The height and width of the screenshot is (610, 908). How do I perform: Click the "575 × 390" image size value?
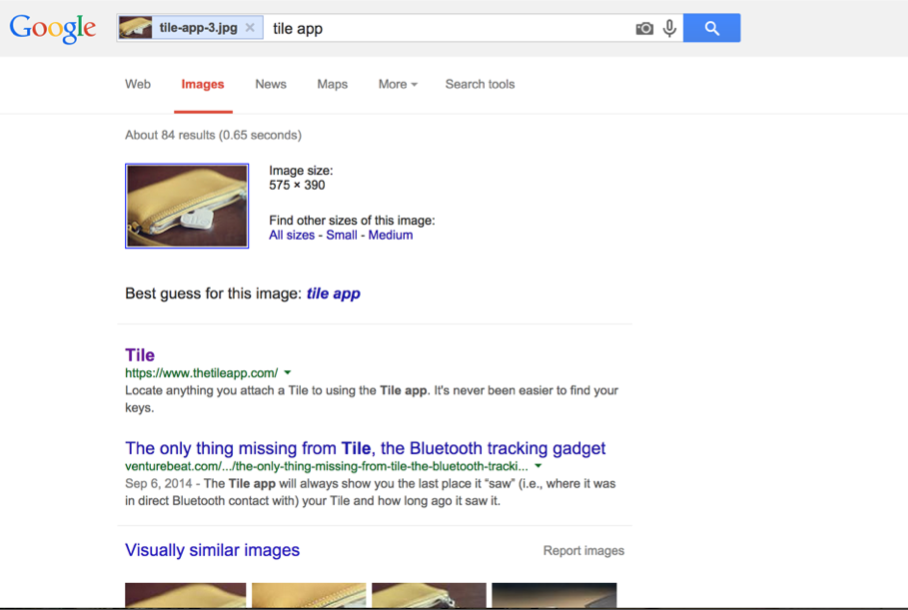(x=297, y=185)
